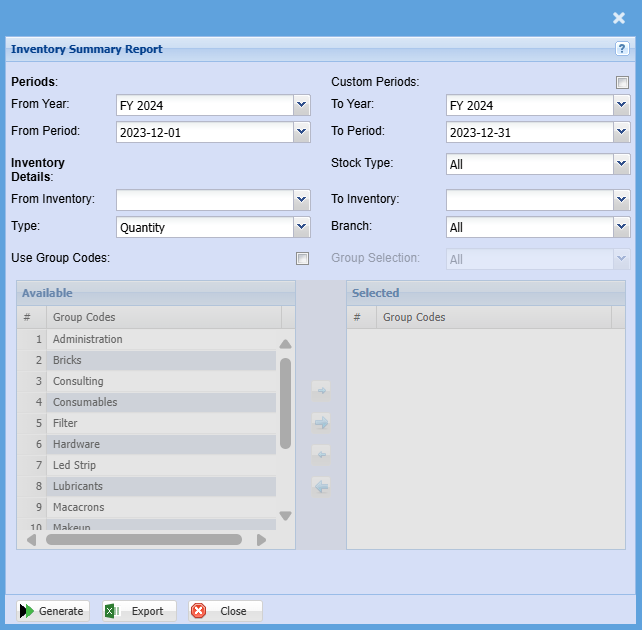The width and height of the screenshot is (642, 630).
Task: Click the move-one-right small arrow icon
Action: pyautogui.click(x=321, y=391)
